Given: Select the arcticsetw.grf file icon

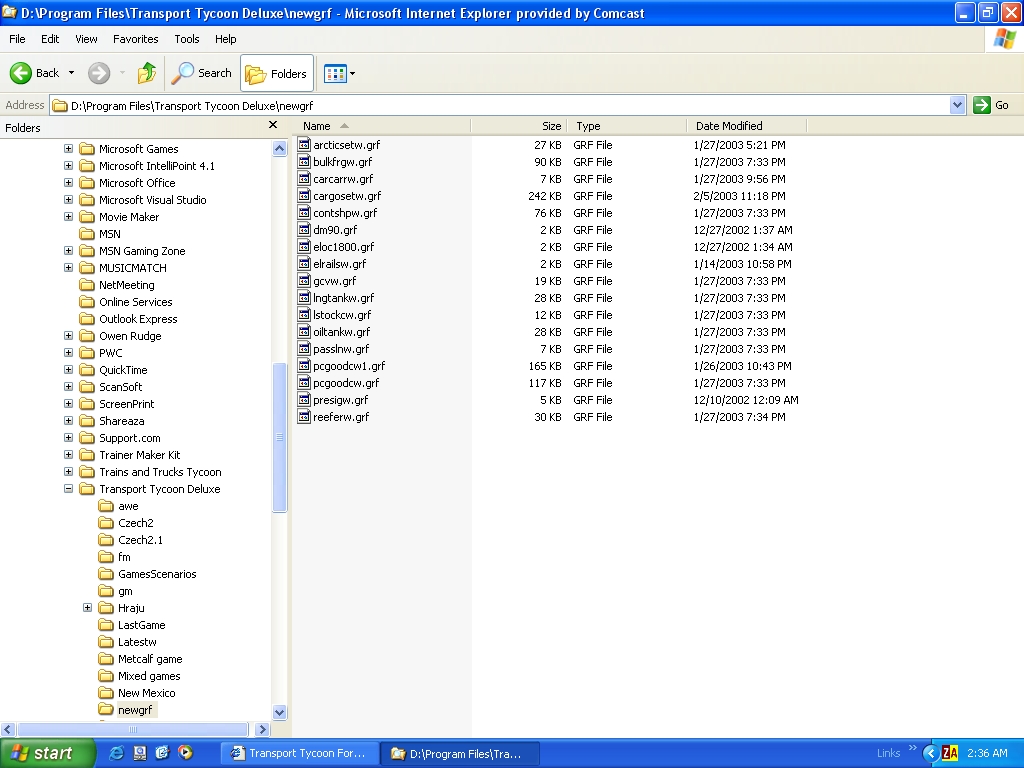Looking at the screenshot, I should tap(304, 144).
